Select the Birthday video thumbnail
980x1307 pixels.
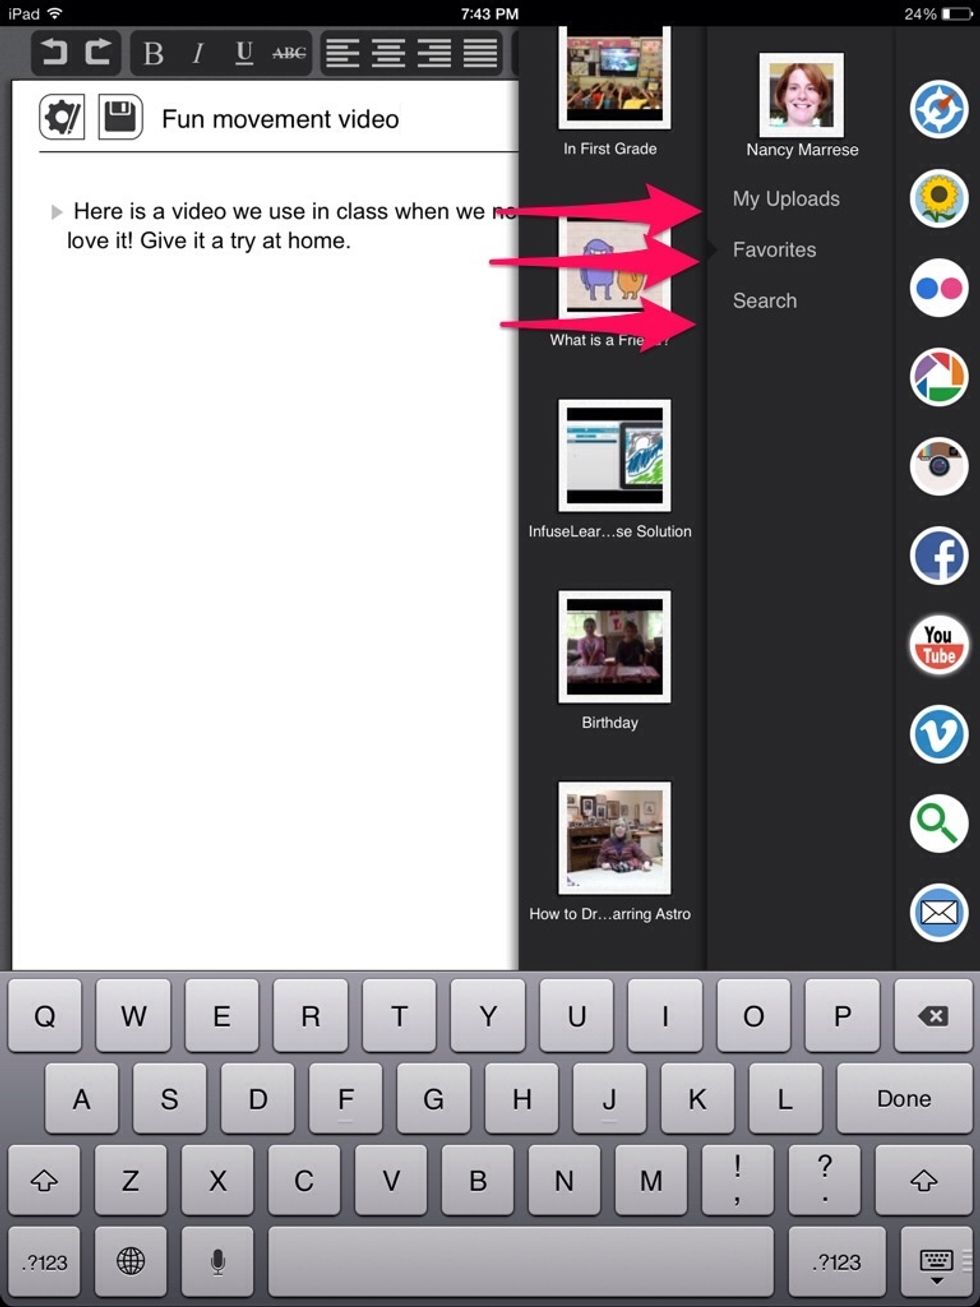click(x=612, y=645)
